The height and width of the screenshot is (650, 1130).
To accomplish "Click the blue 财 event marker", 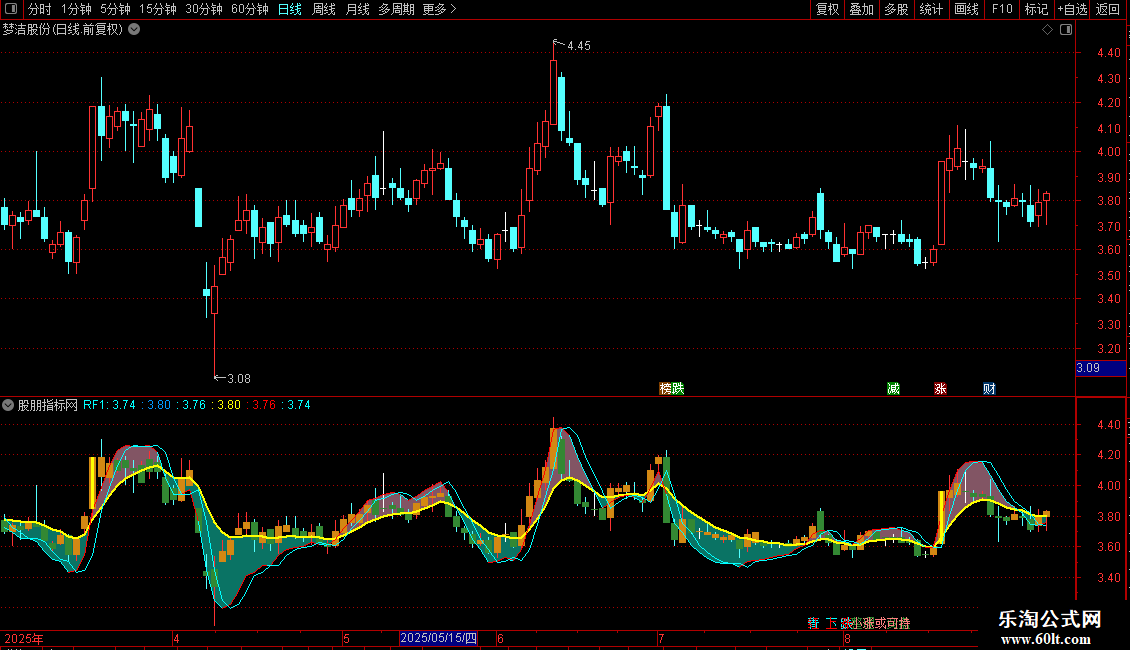I will pos(989,388).
